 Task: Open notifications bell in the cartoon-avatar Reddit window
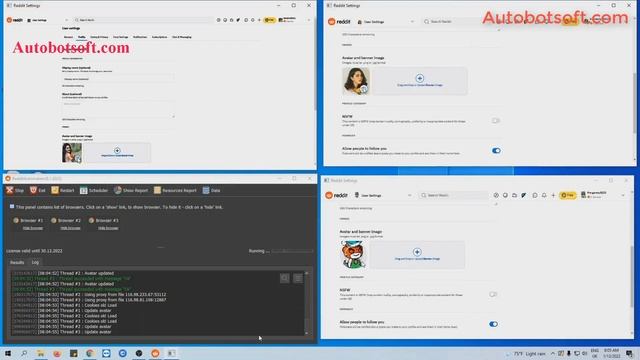coord(544,196)
